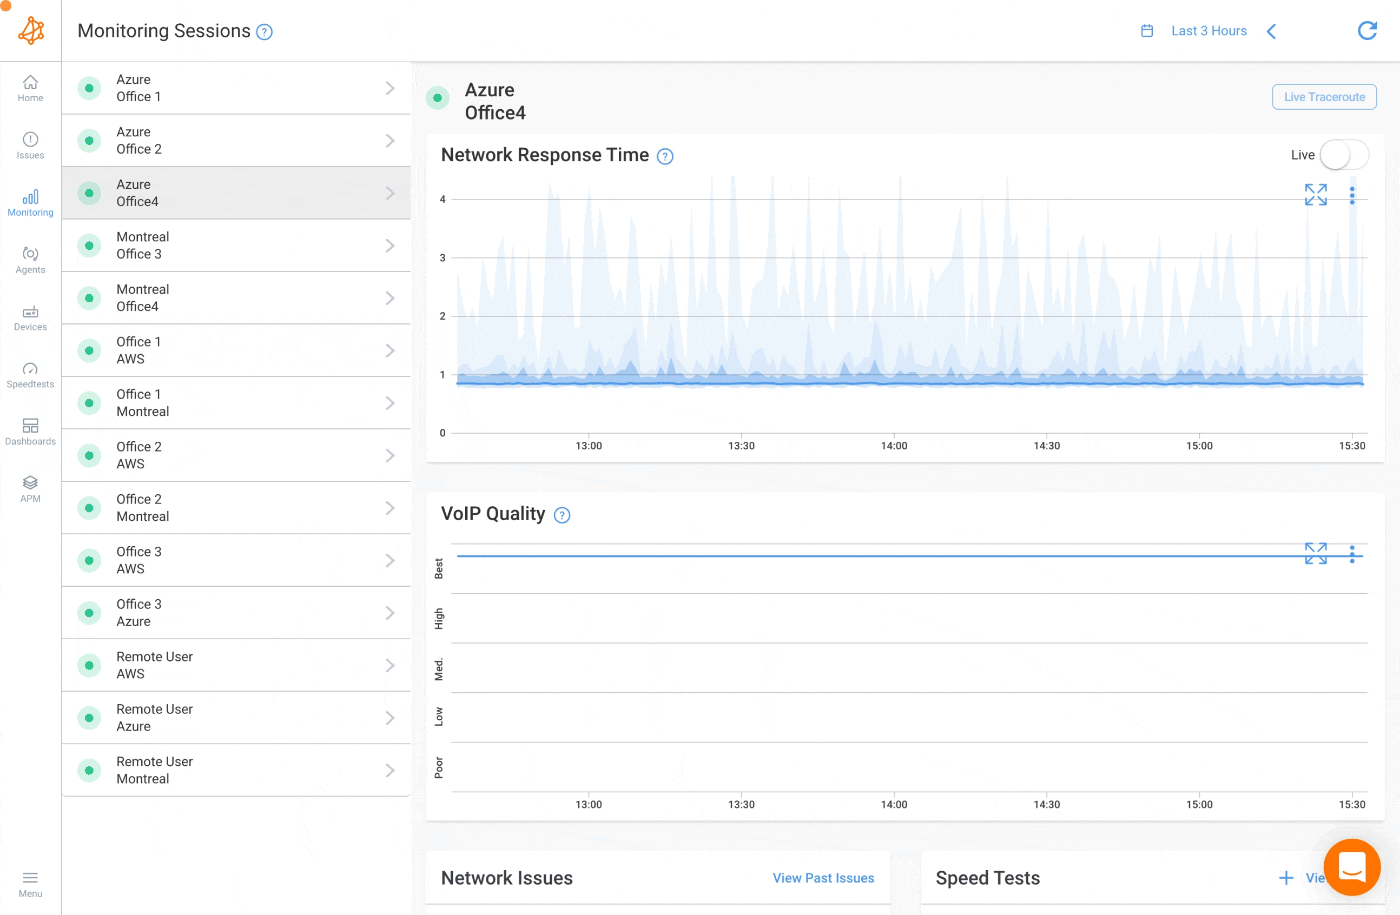Refresh the monitoring data

pos(1367,31)
